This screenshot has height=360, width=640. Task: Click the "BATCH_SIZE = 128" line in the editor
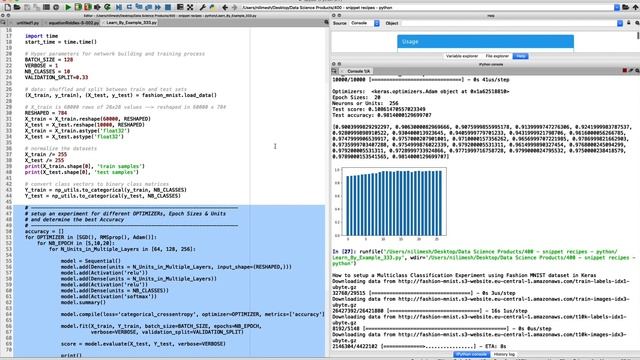49,60
